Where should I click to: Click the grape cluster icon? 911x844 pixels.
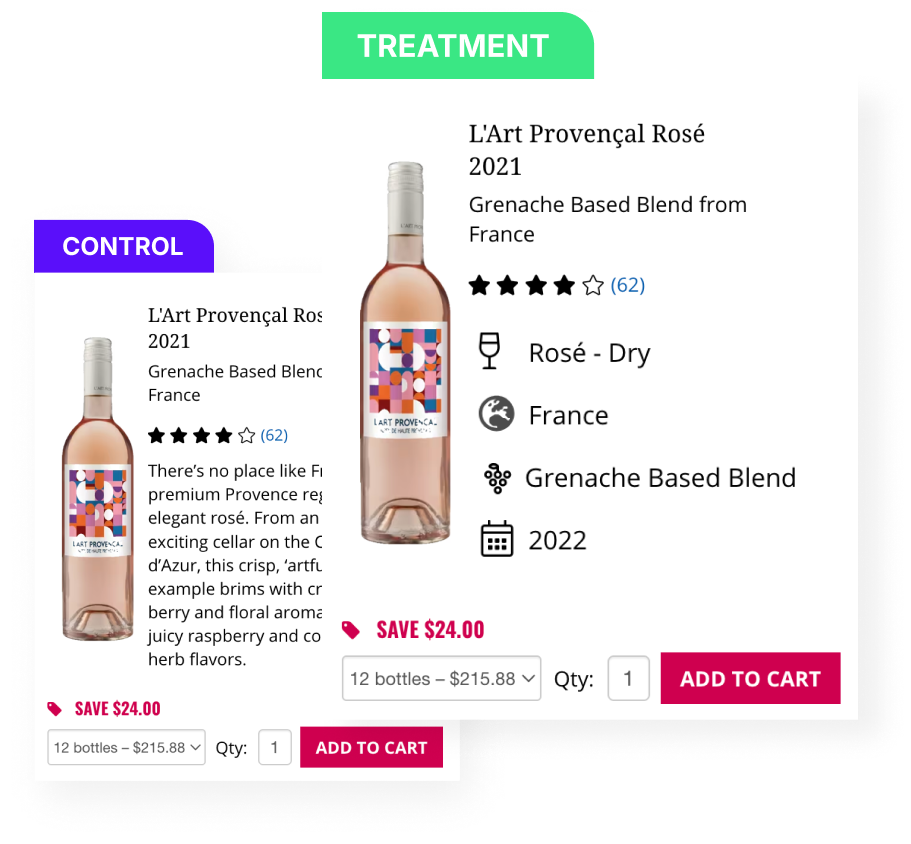point(497,478)
